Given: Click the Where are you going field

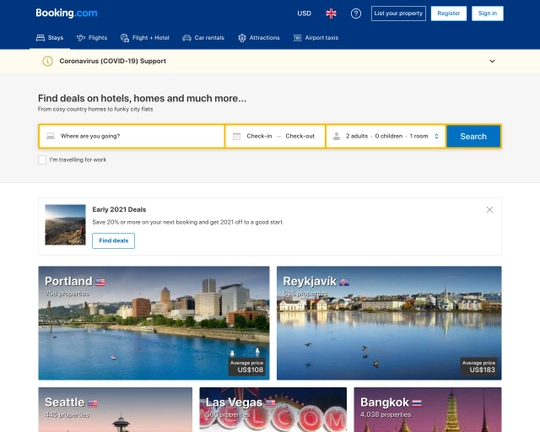Looking at the screenshot, I should pos(132,136).
